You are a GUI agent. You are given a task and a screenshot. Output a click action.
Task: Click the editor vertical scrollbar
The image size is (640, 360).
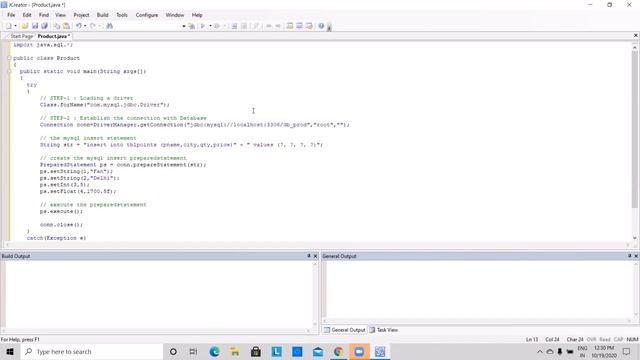click(x=635, y=129)
